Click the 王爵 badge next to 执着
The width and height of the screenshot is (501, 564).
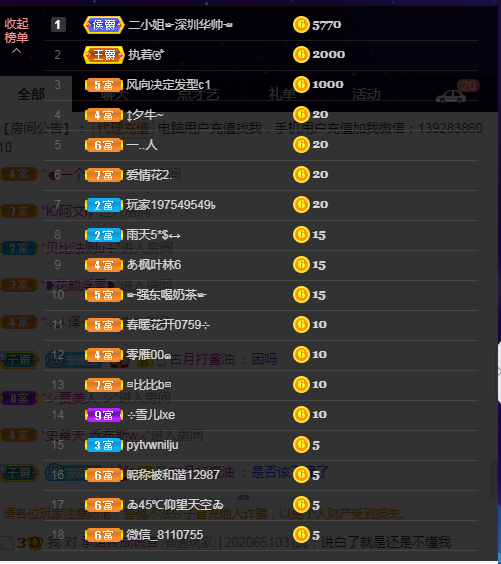pos(104,55)
